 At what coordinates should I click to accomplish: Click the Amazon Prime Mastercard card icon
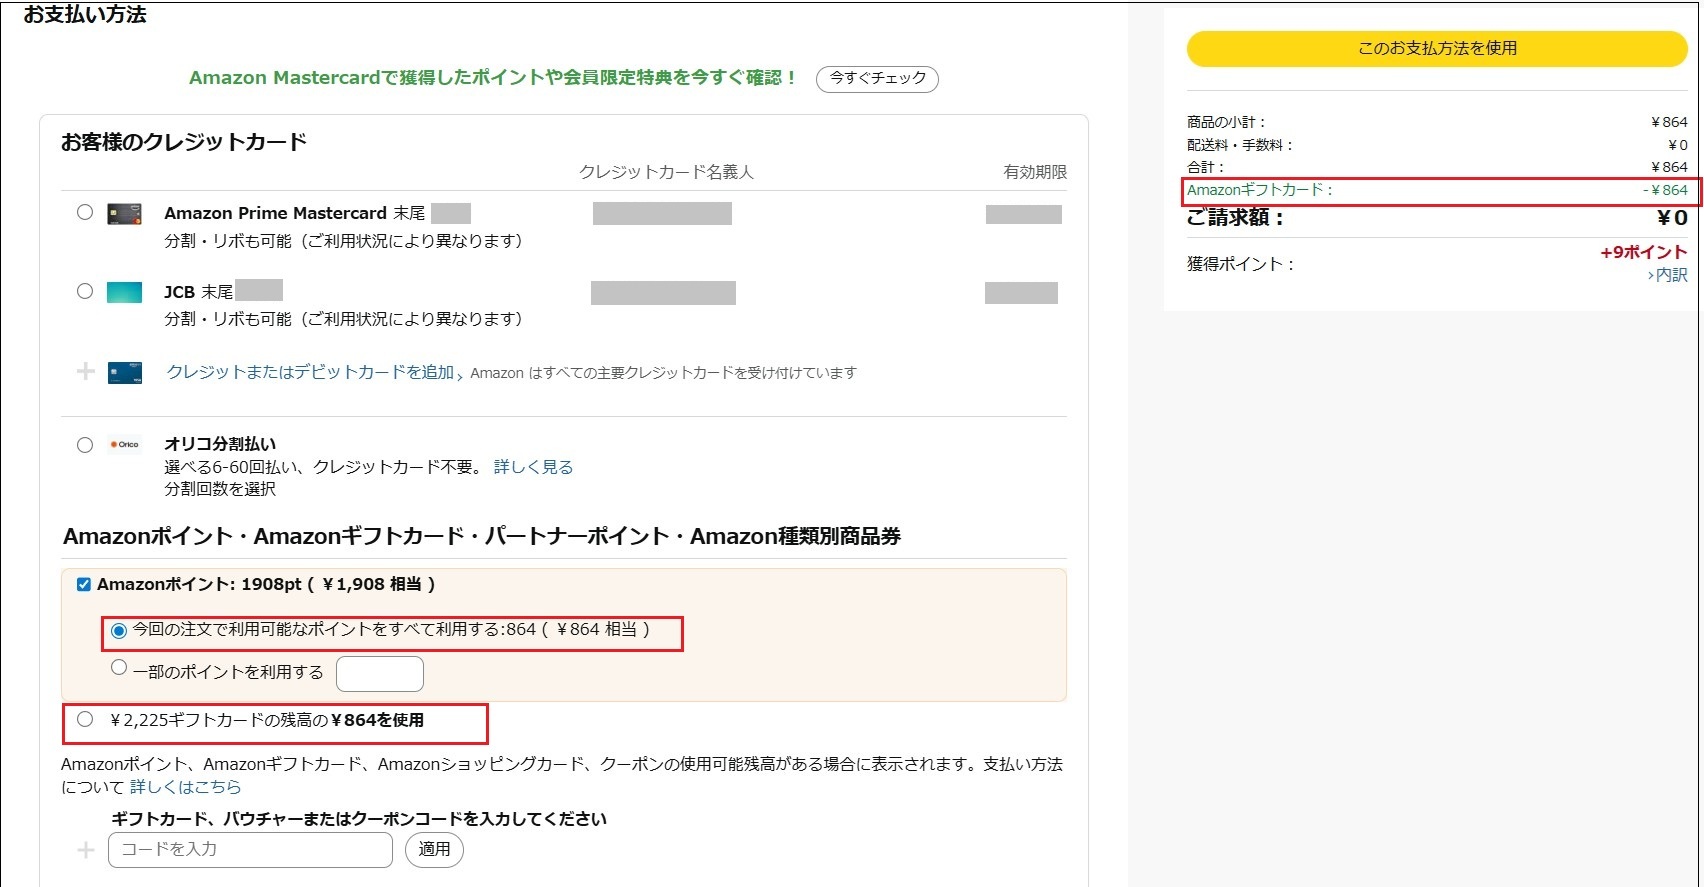124,214
